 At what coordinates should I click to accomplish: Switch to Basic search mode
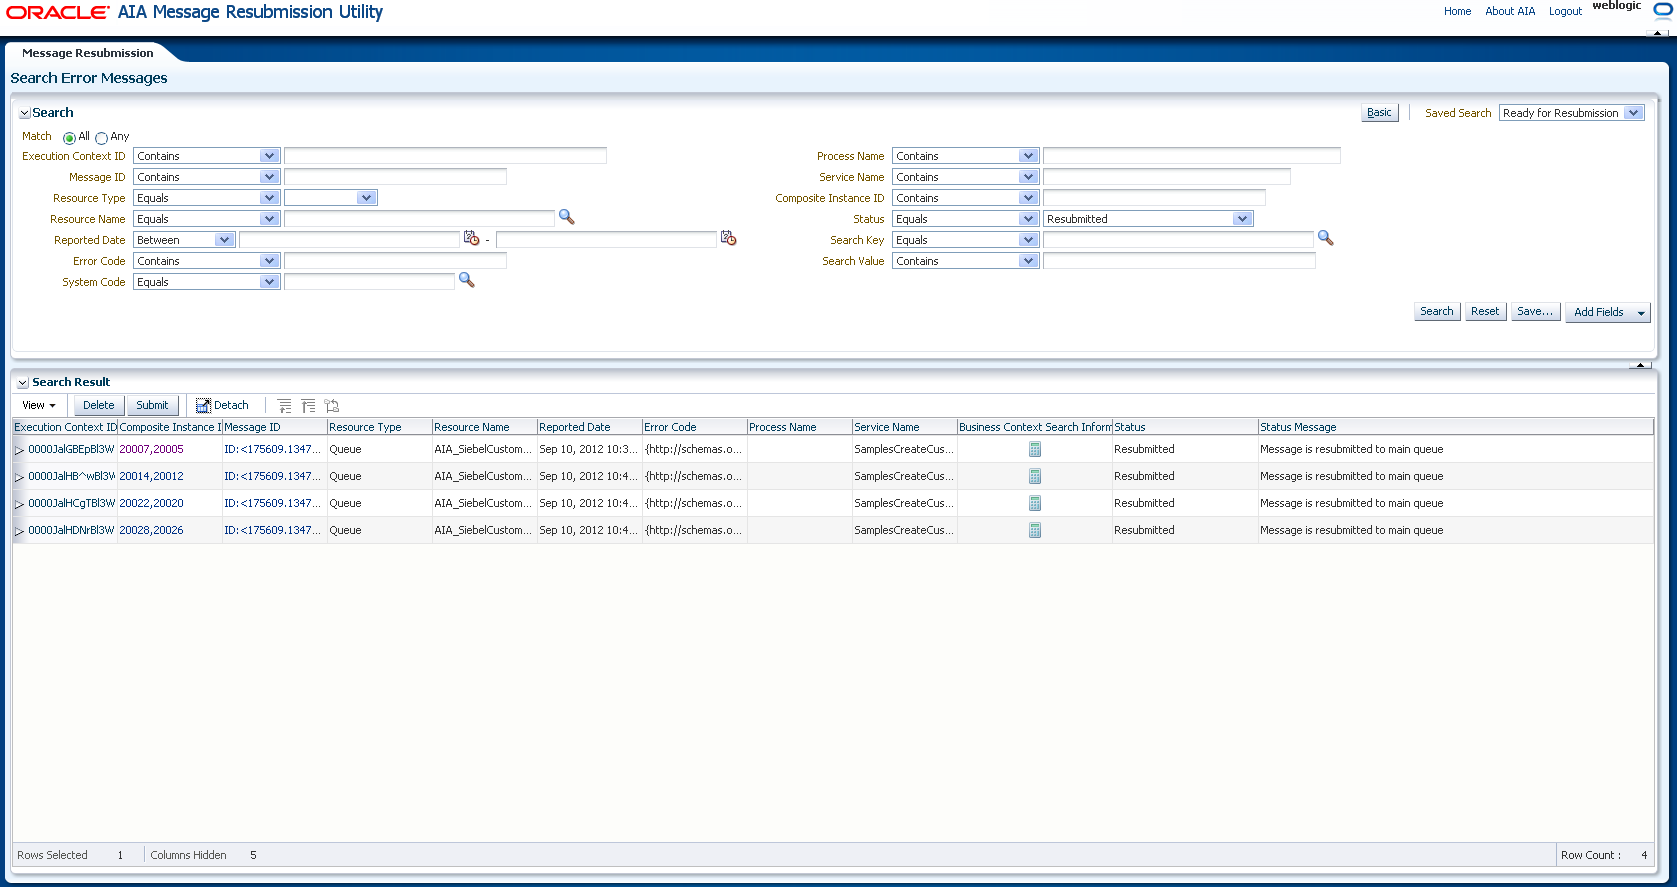(1379, 113)
